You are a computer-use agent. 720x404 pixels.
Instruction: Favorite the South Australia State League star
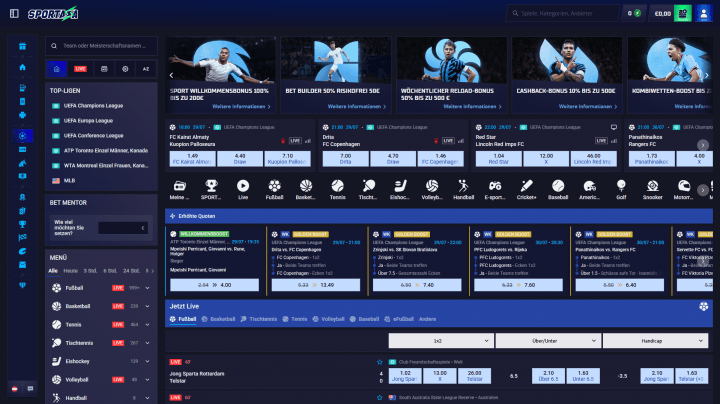click(380, 398)
